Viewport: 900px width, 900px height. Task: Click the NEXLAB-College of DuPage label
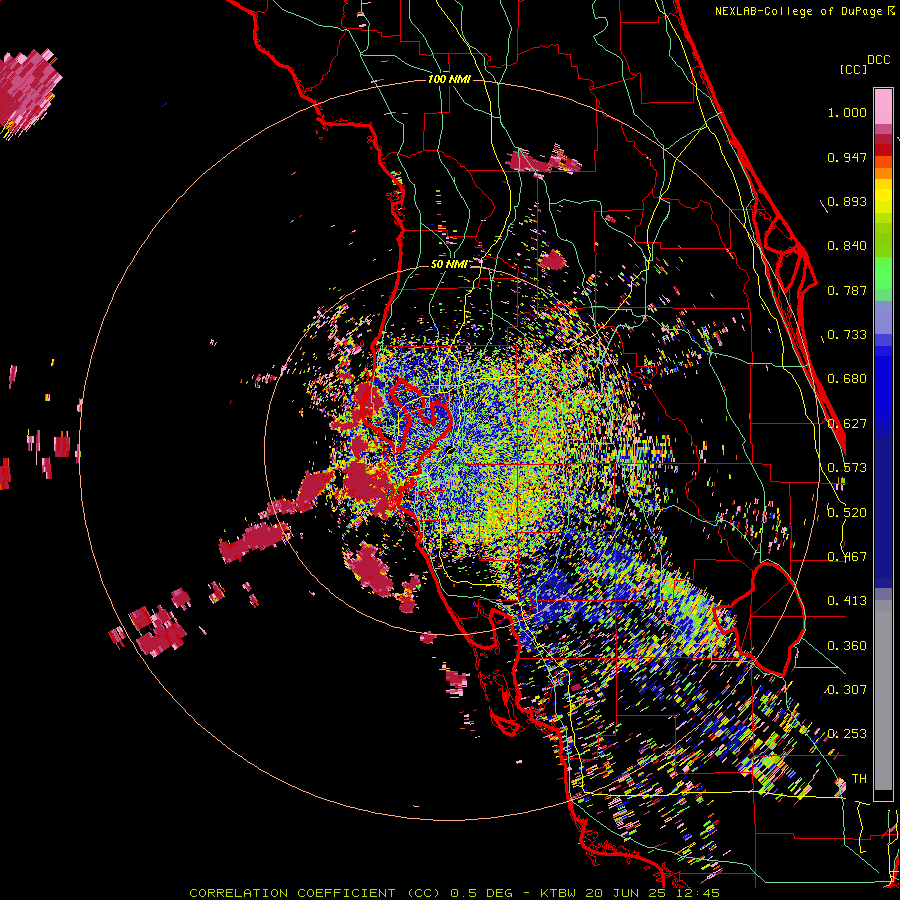pyautogui.click(x=800, y=11)
